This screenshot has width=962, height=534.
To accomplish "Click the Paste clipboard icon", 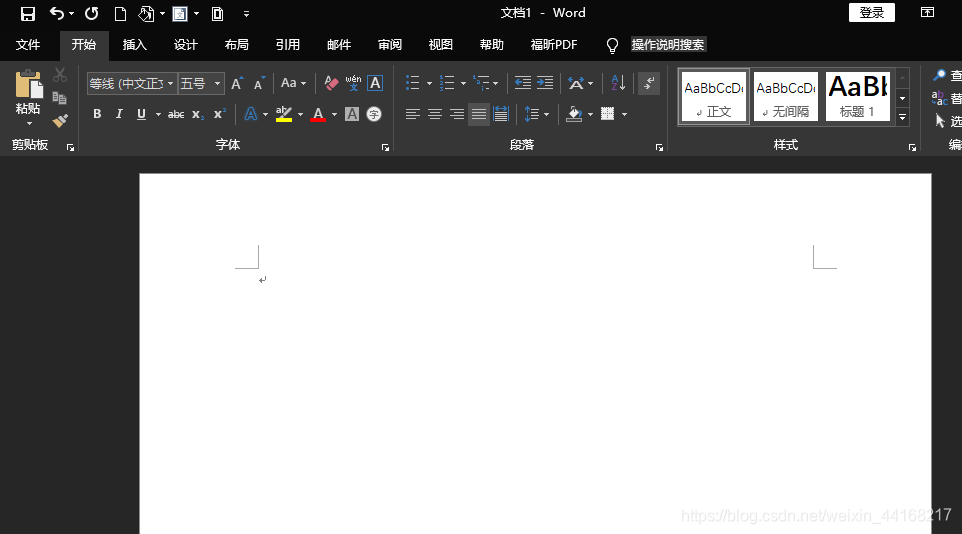I will pyautogui.click(x=28, y=85).
